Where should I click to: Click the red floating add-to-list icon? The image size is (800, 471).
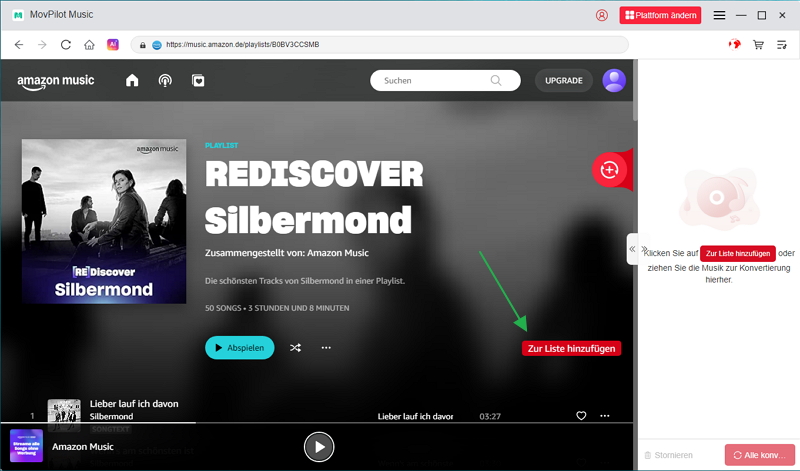pos(609,170)
